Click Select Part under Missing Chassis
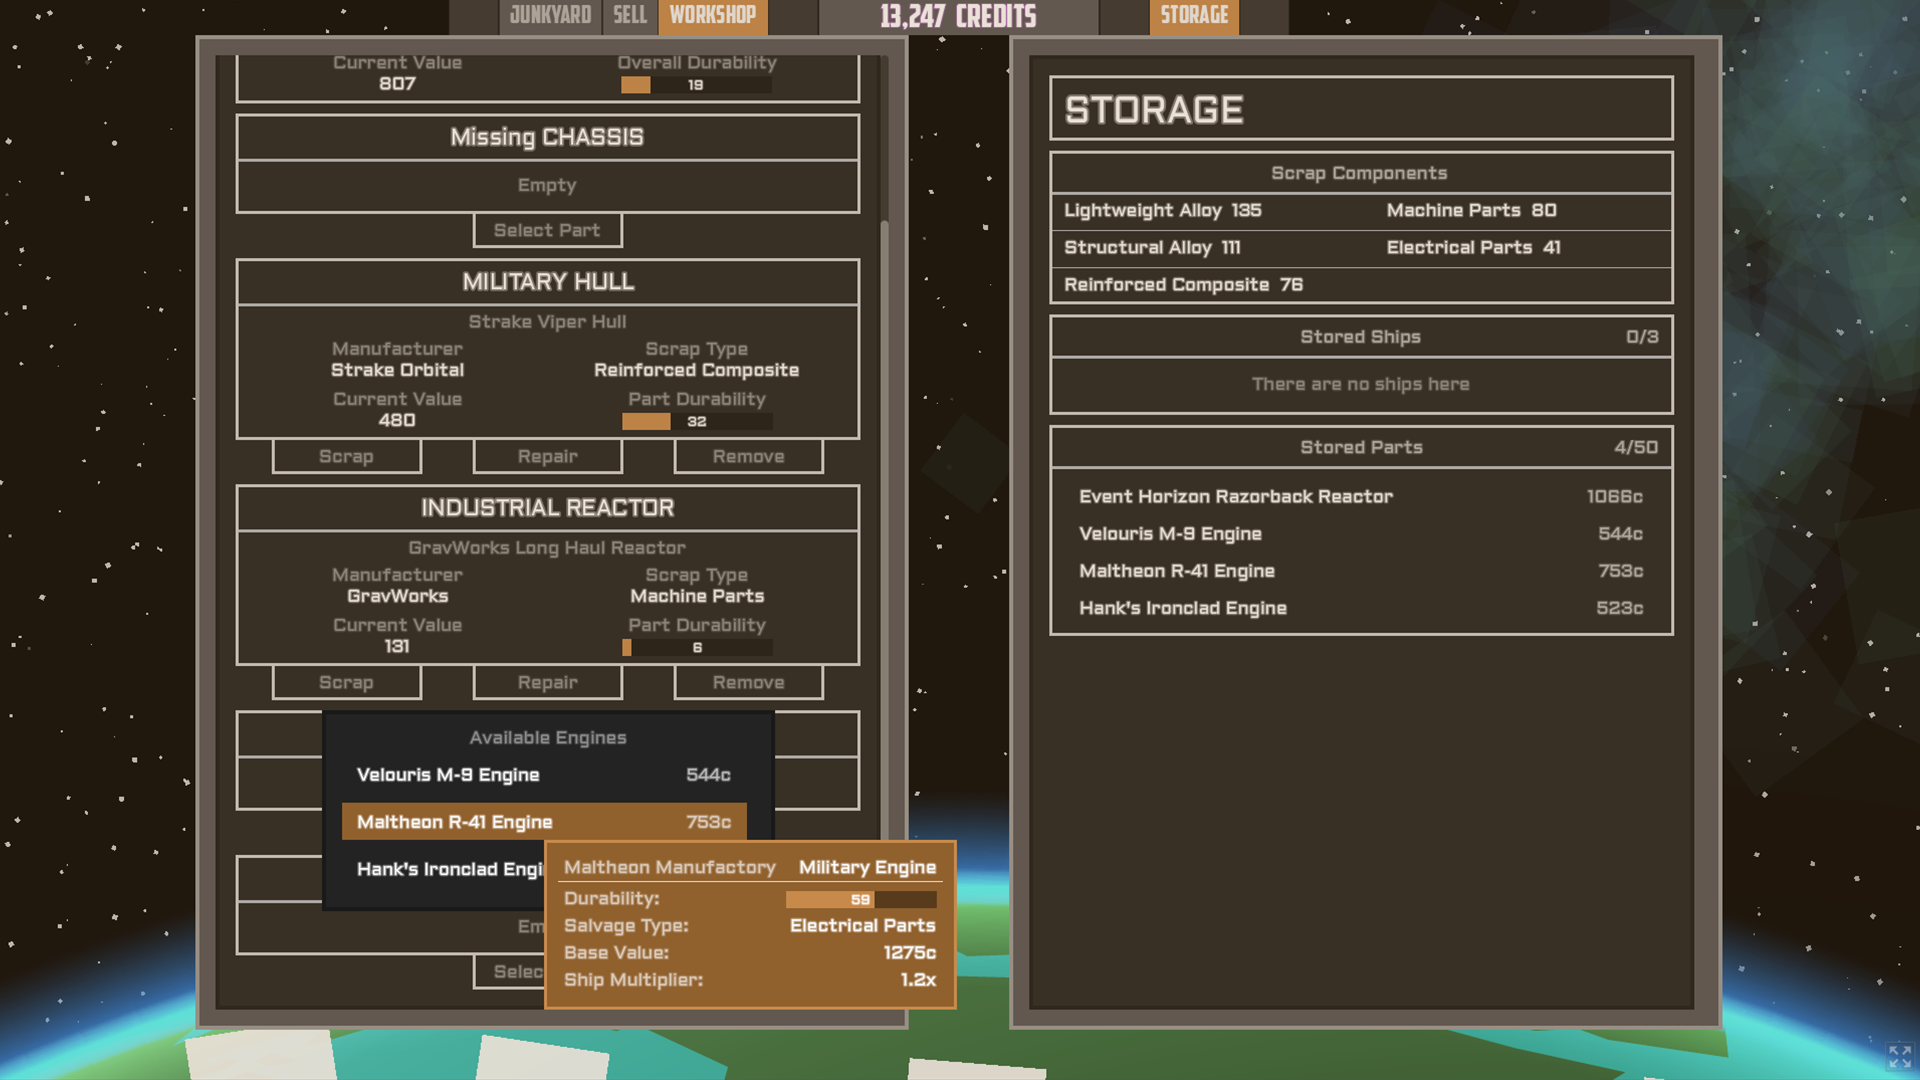The width and height of the screenshot is (1920, 1080). (547, 230)
